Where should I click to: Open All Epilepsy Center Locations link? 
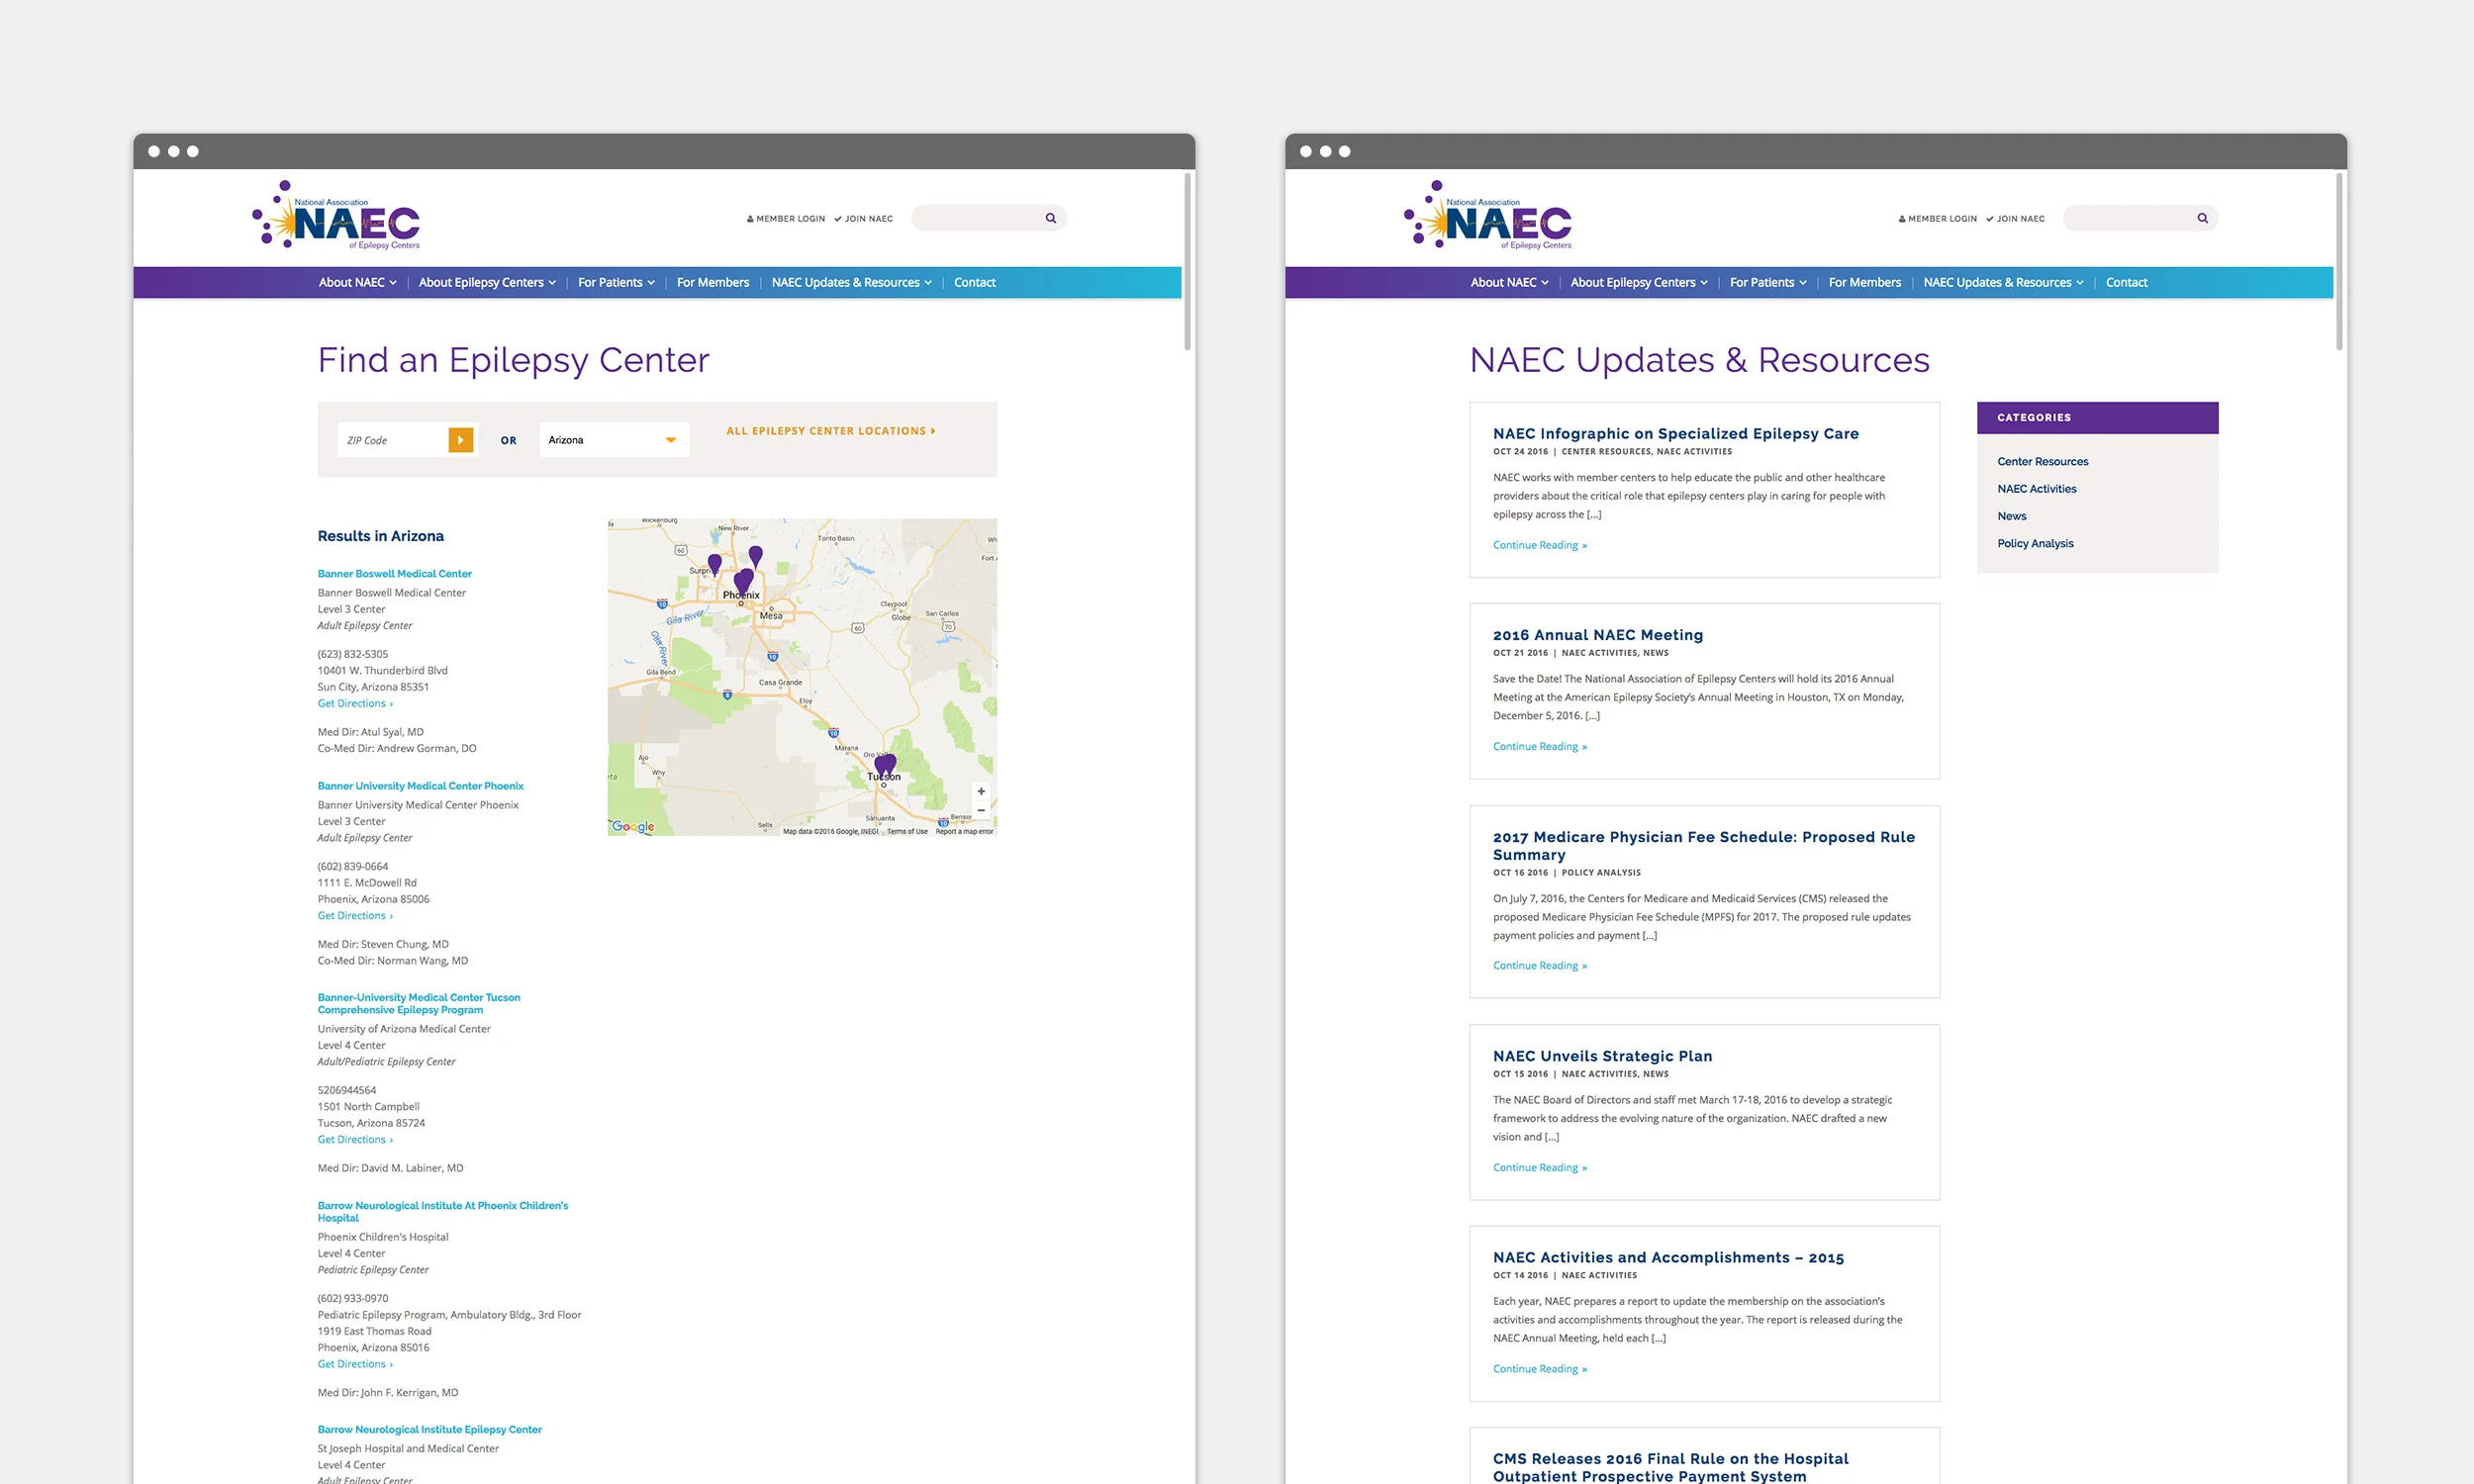click(831, 431)
